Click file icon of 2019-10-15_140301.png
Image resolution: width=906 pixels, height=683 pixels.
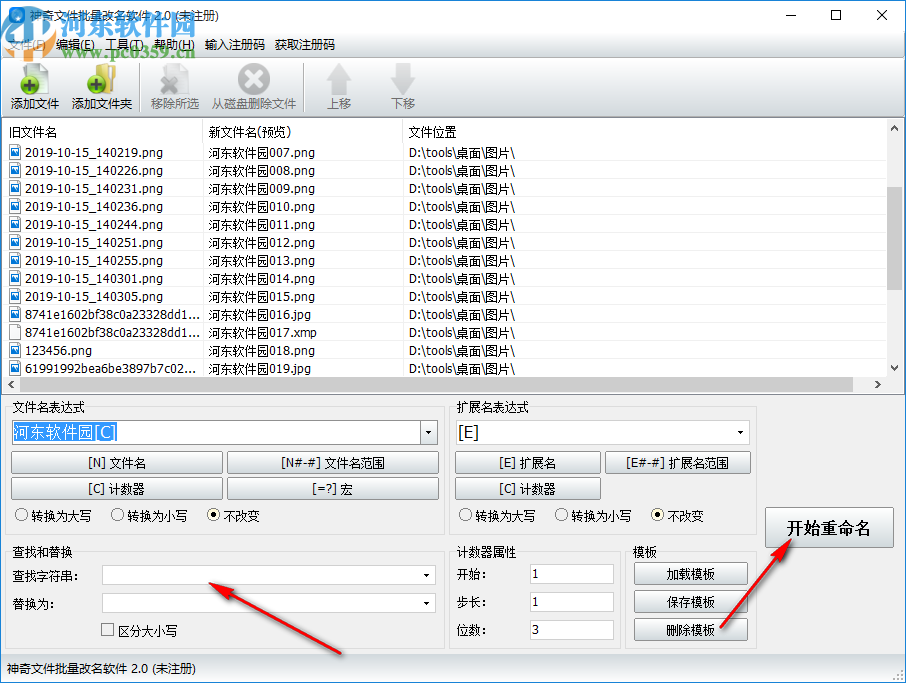tap(15, 278)
